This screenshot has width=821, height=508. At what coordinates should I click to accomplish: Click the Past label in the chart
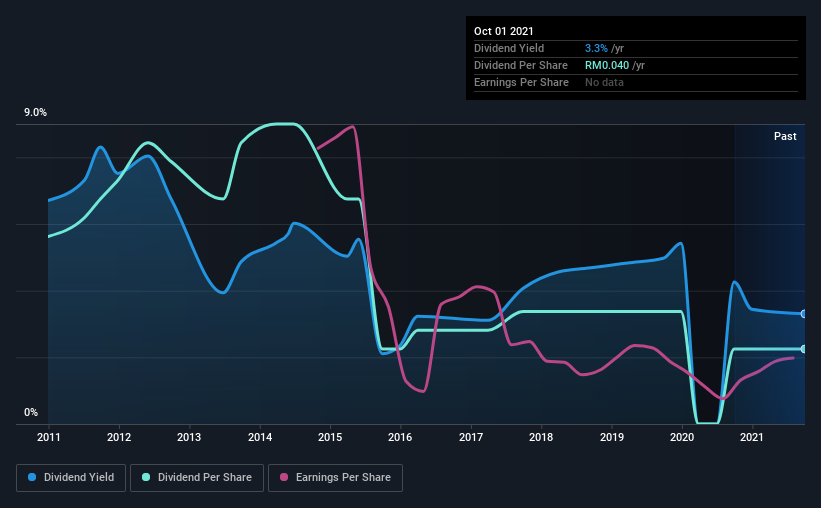tap(785, 136)
